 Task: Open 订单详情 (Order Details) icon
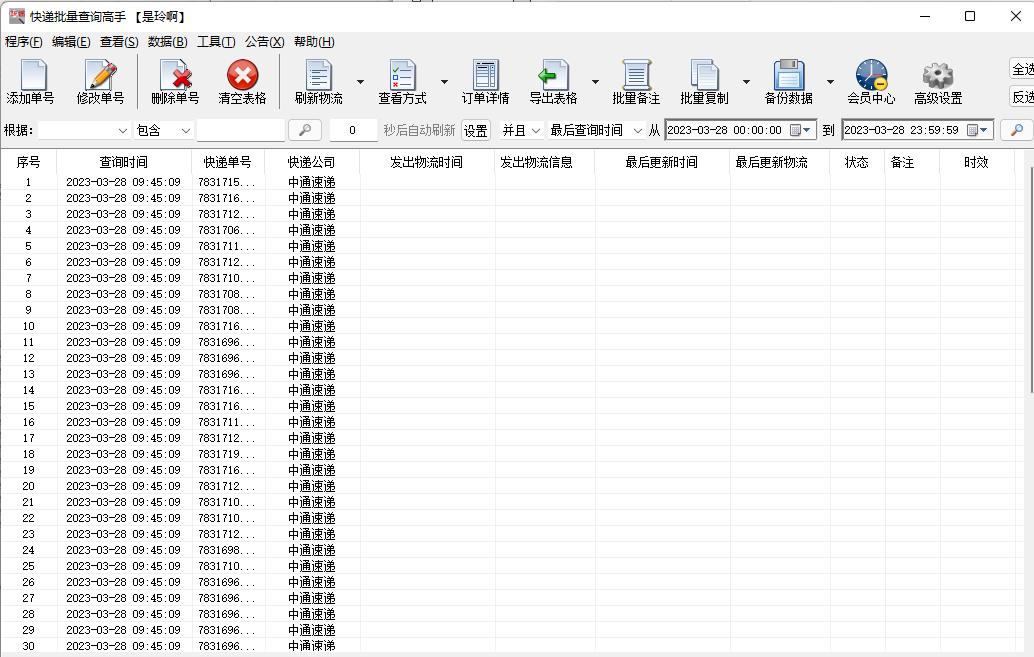click(485, 80)
